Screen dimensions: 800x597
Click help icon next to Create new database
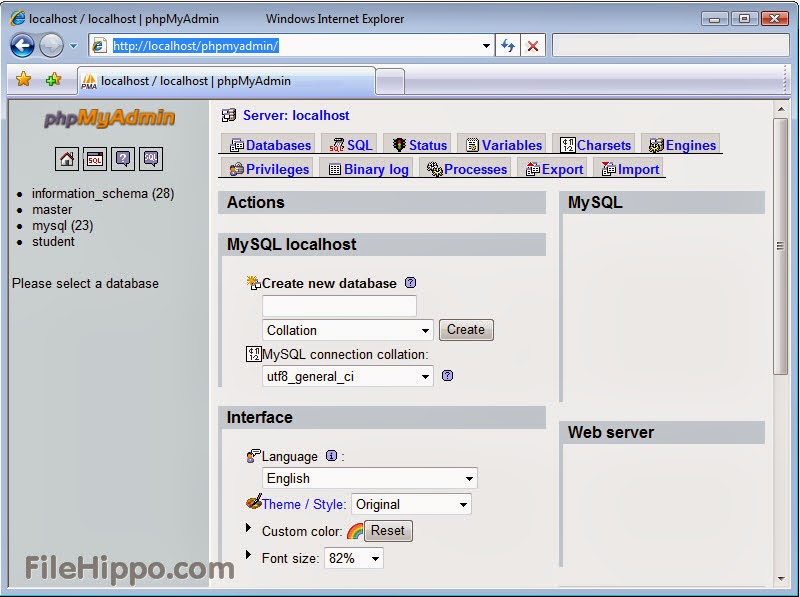pyautogui.click(x=410, y=283)
